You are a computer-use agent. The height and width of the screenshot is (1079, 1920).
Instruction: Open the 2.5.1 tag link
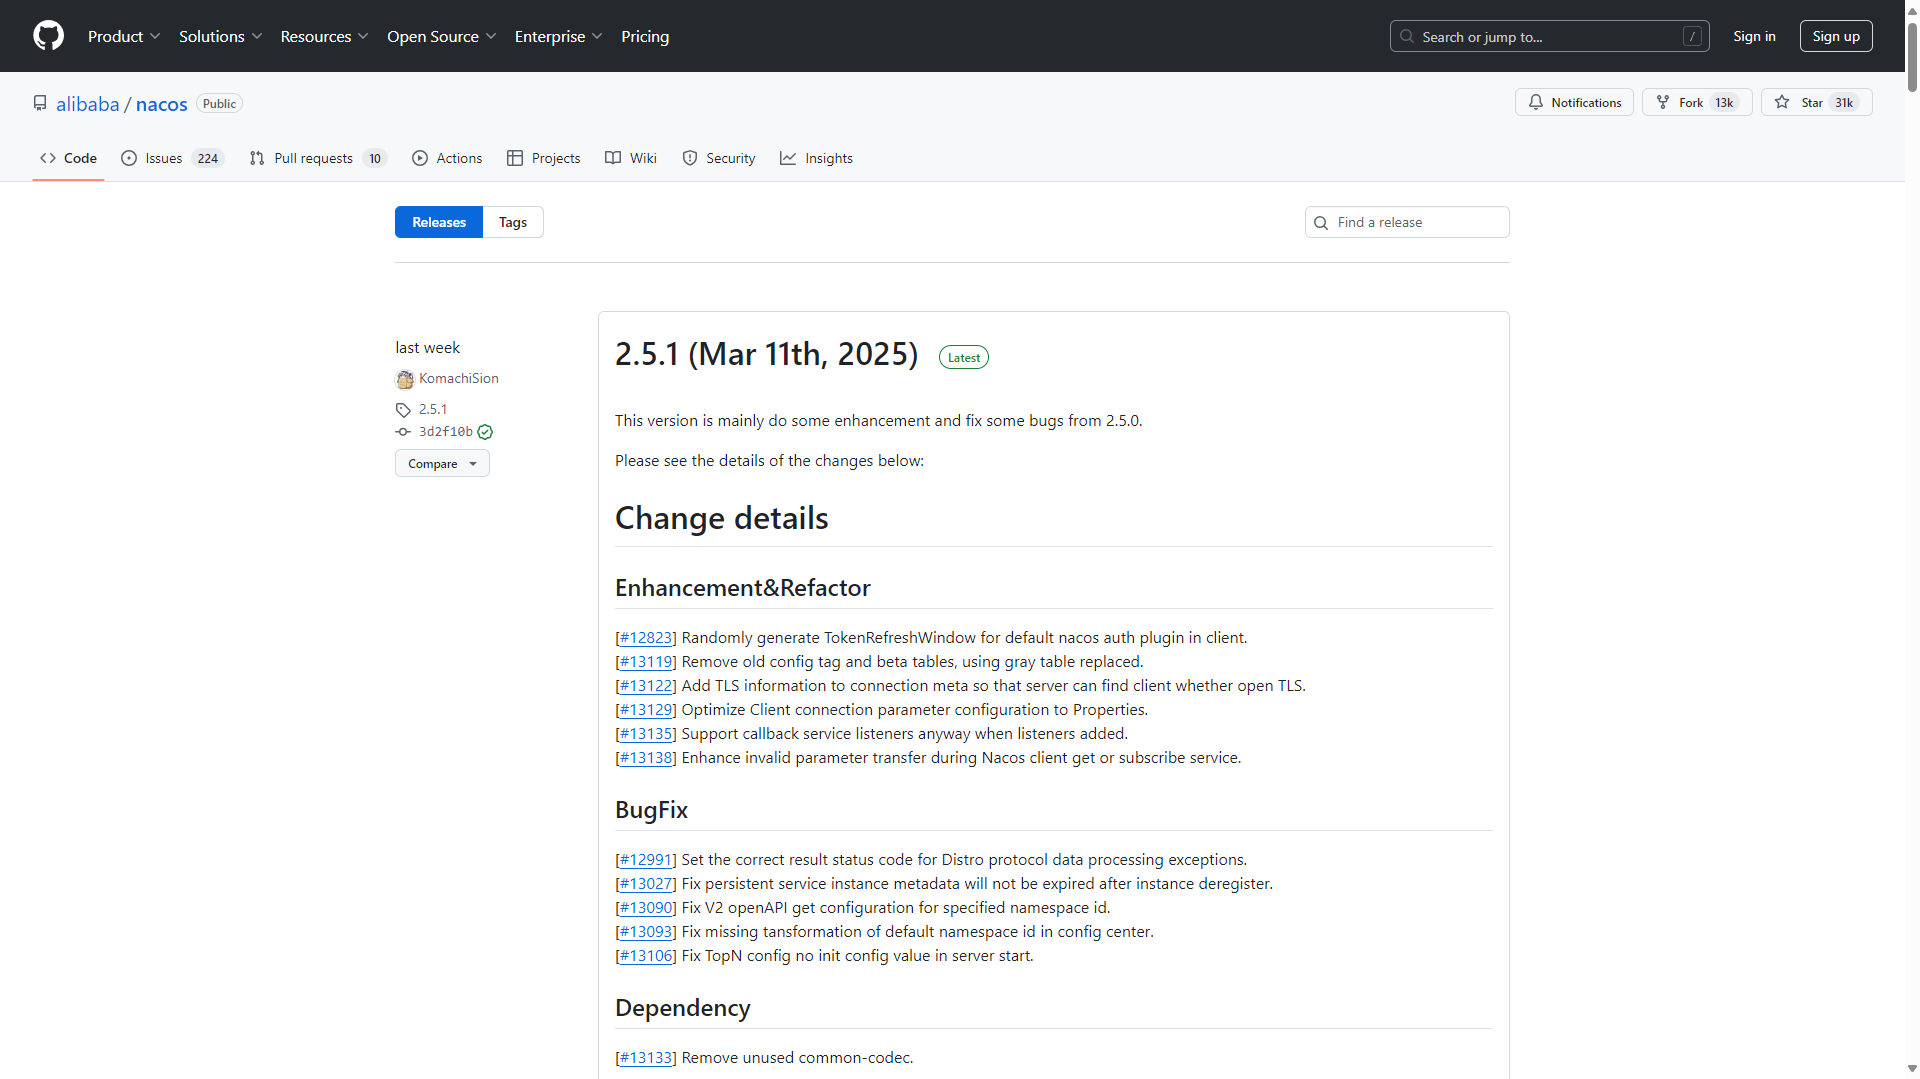tap(433, 409)
